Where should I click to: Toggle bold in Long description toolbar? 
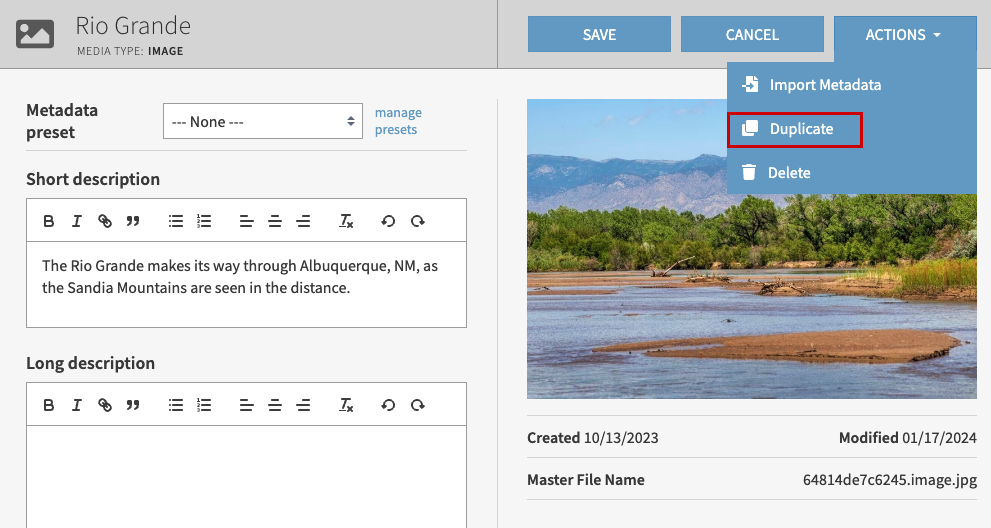point(49,405)
